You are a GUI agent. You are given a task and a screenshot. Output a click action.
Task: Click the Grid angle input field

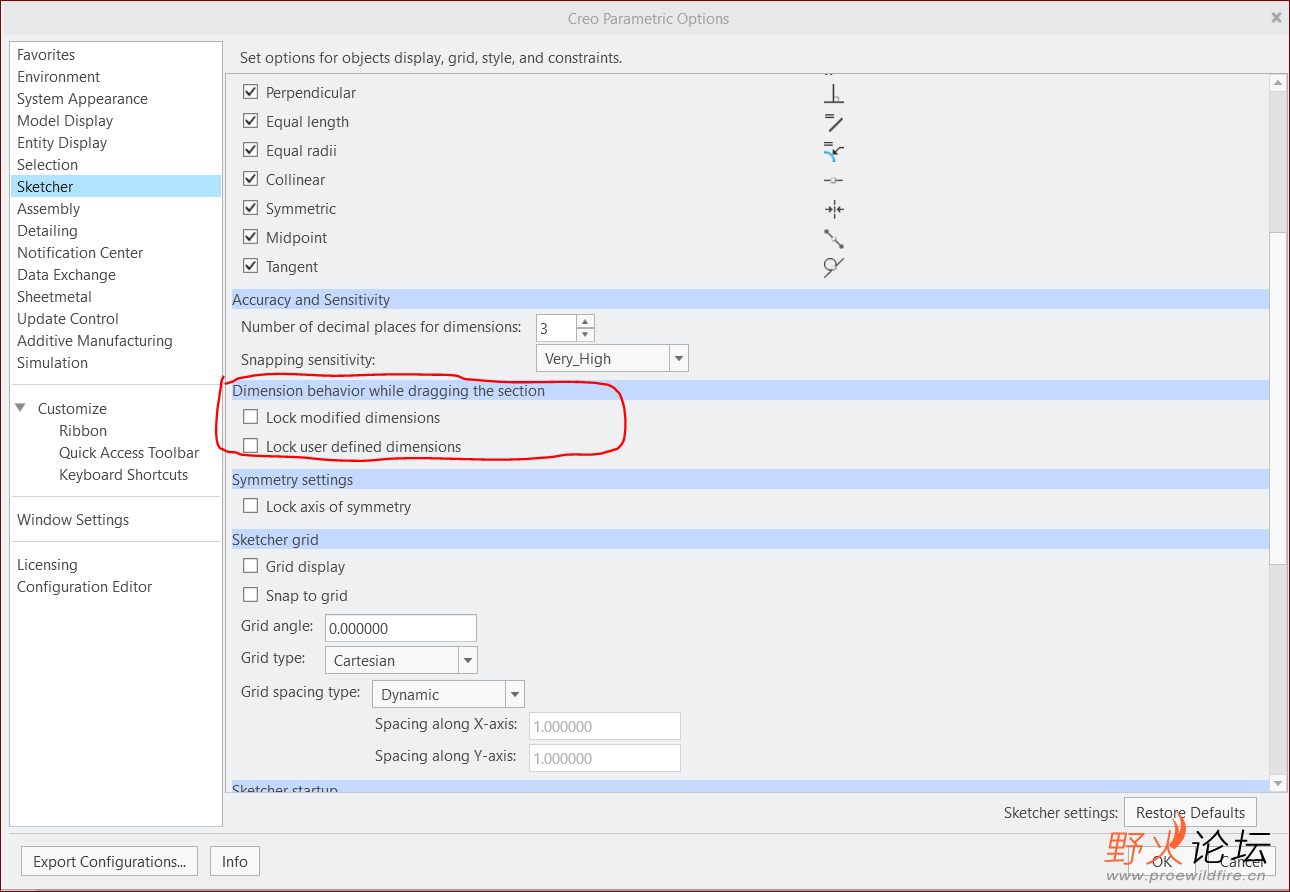[x=400, y=628]
